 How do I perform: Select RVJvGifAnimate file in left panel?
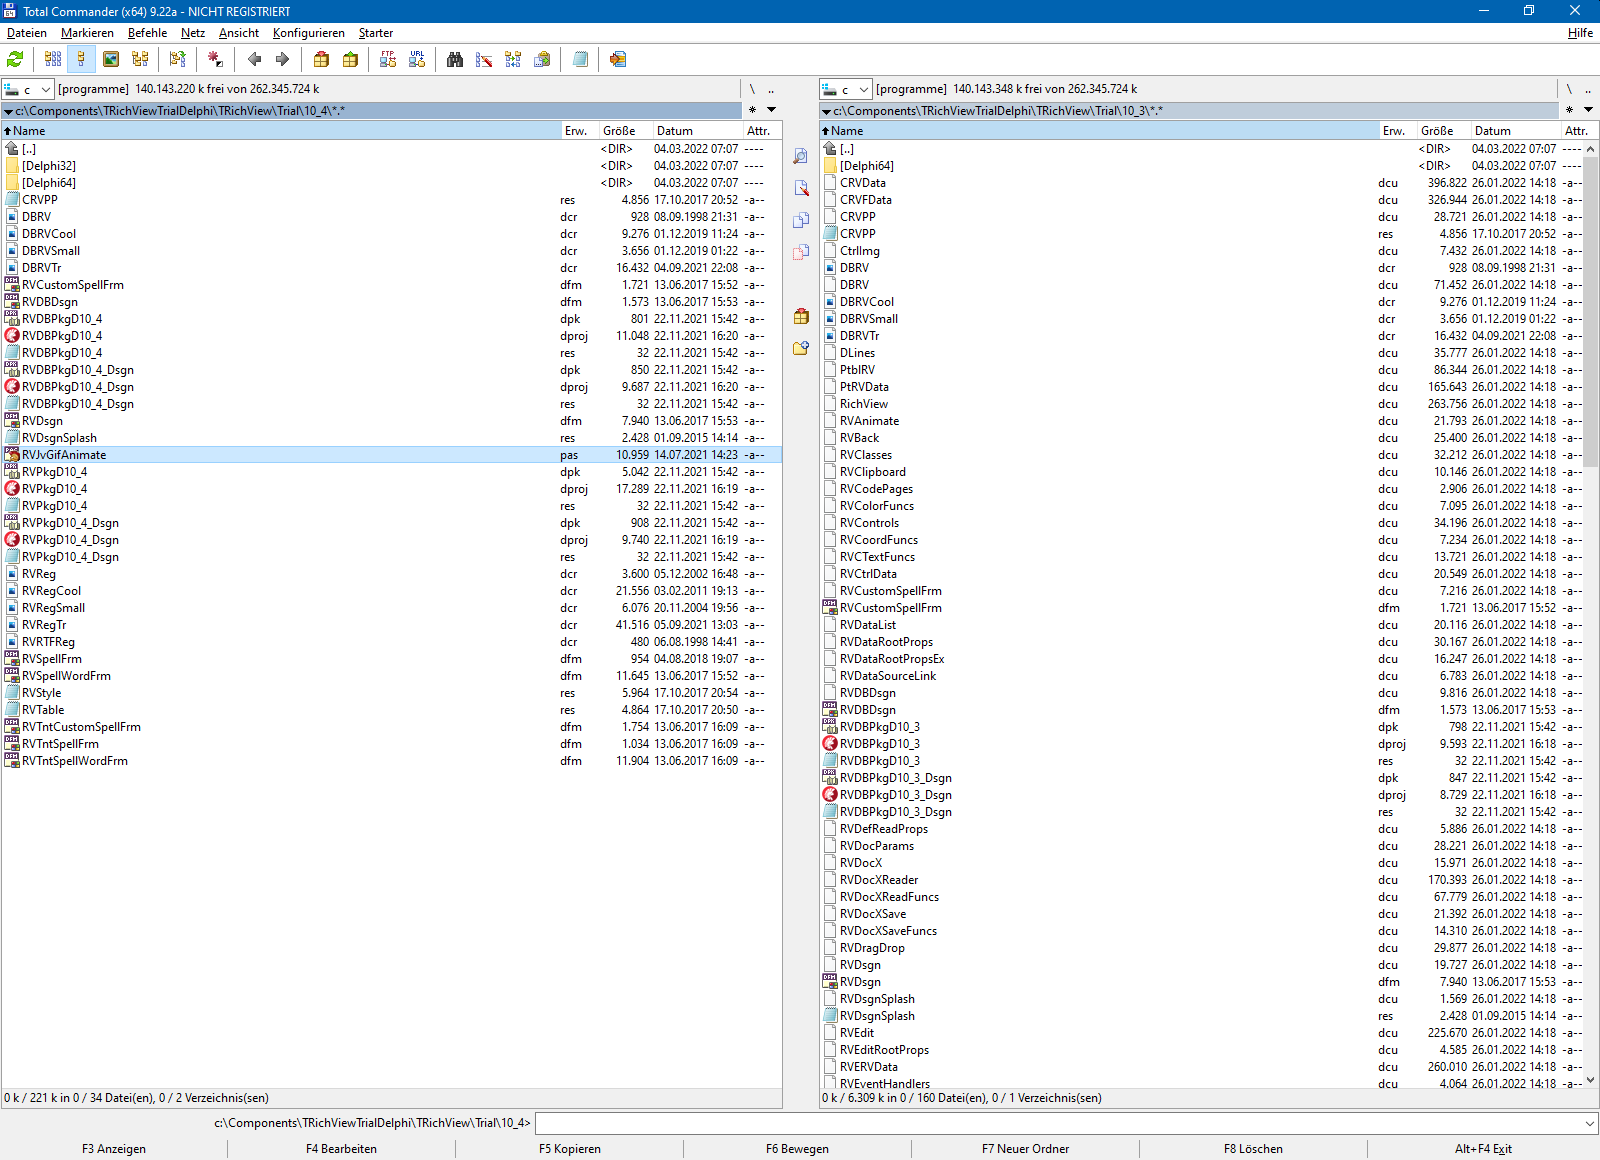(392, 455)
